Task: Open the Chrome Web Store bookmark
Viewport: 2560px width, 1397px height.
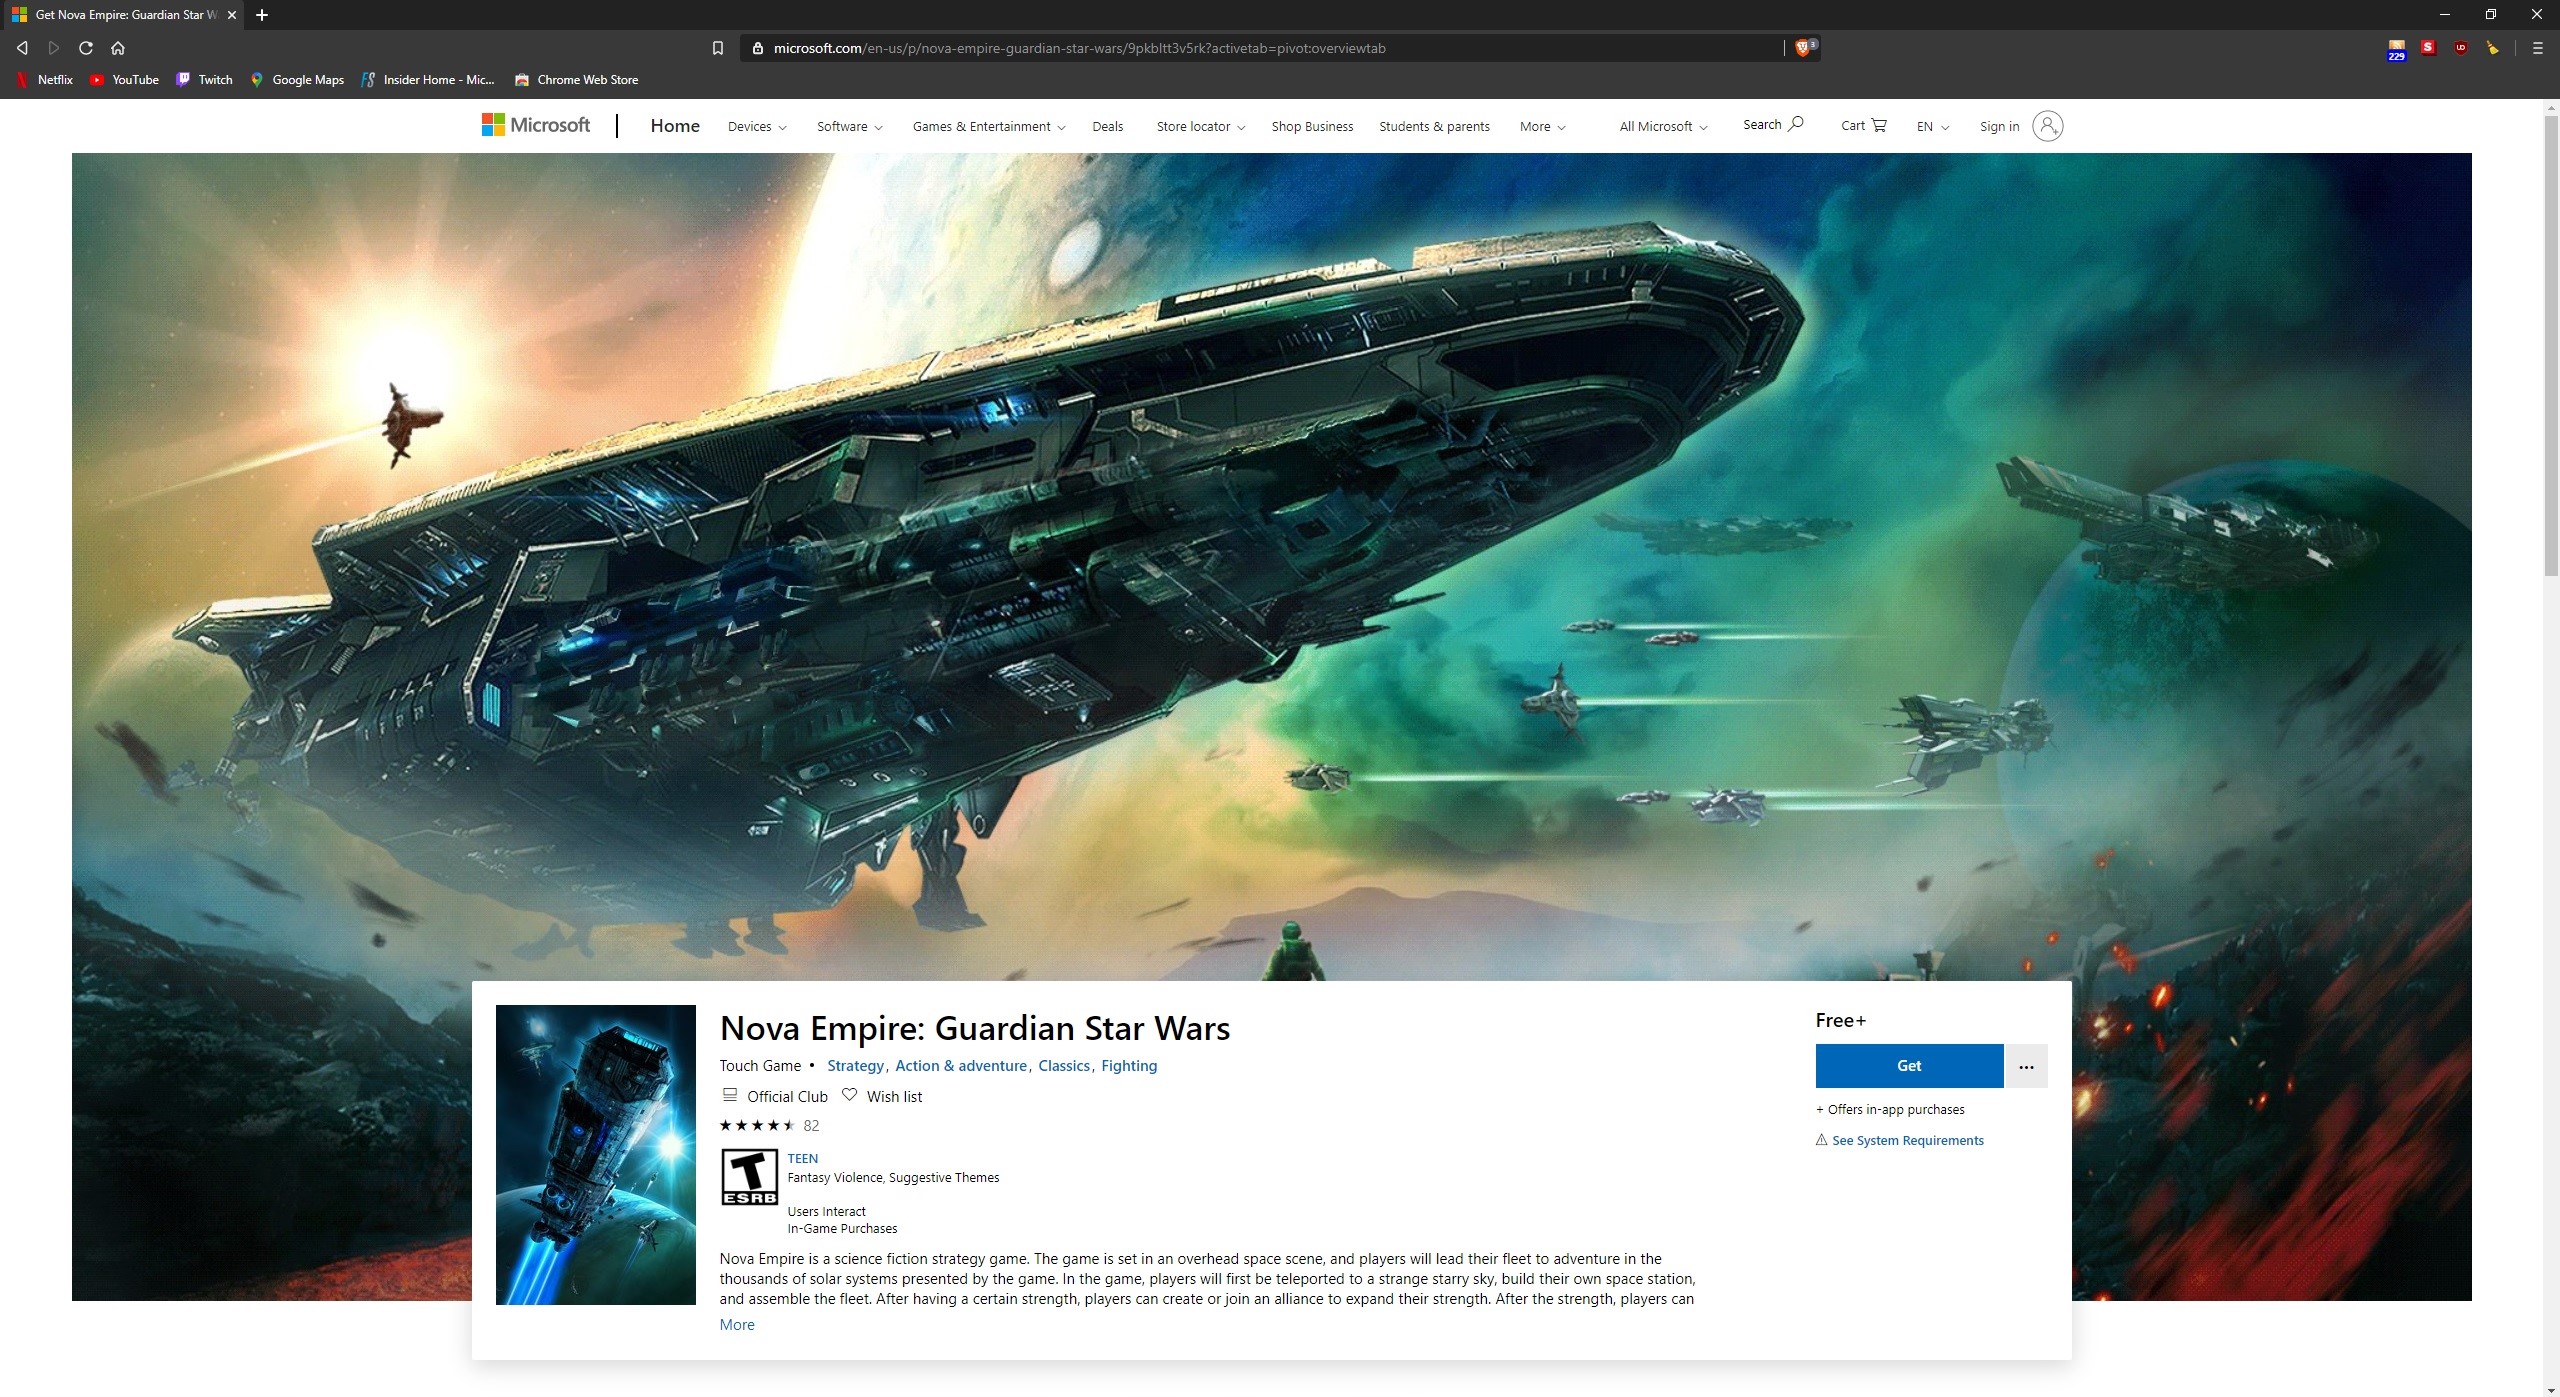Action: 576,80
